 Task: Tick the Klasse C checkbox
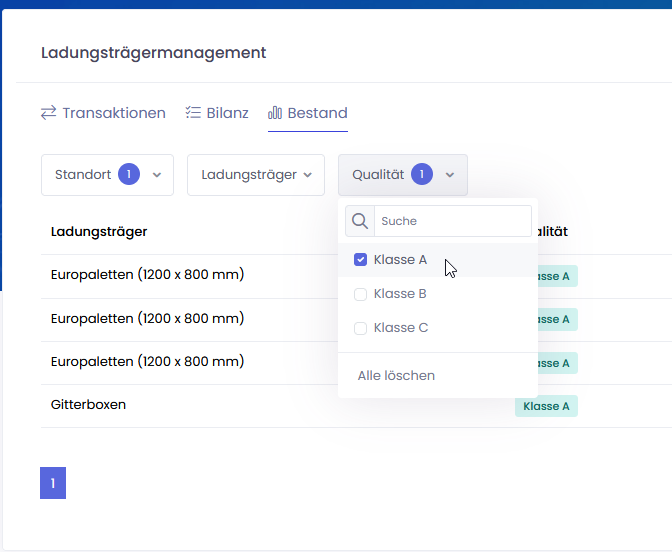[361, 328]
